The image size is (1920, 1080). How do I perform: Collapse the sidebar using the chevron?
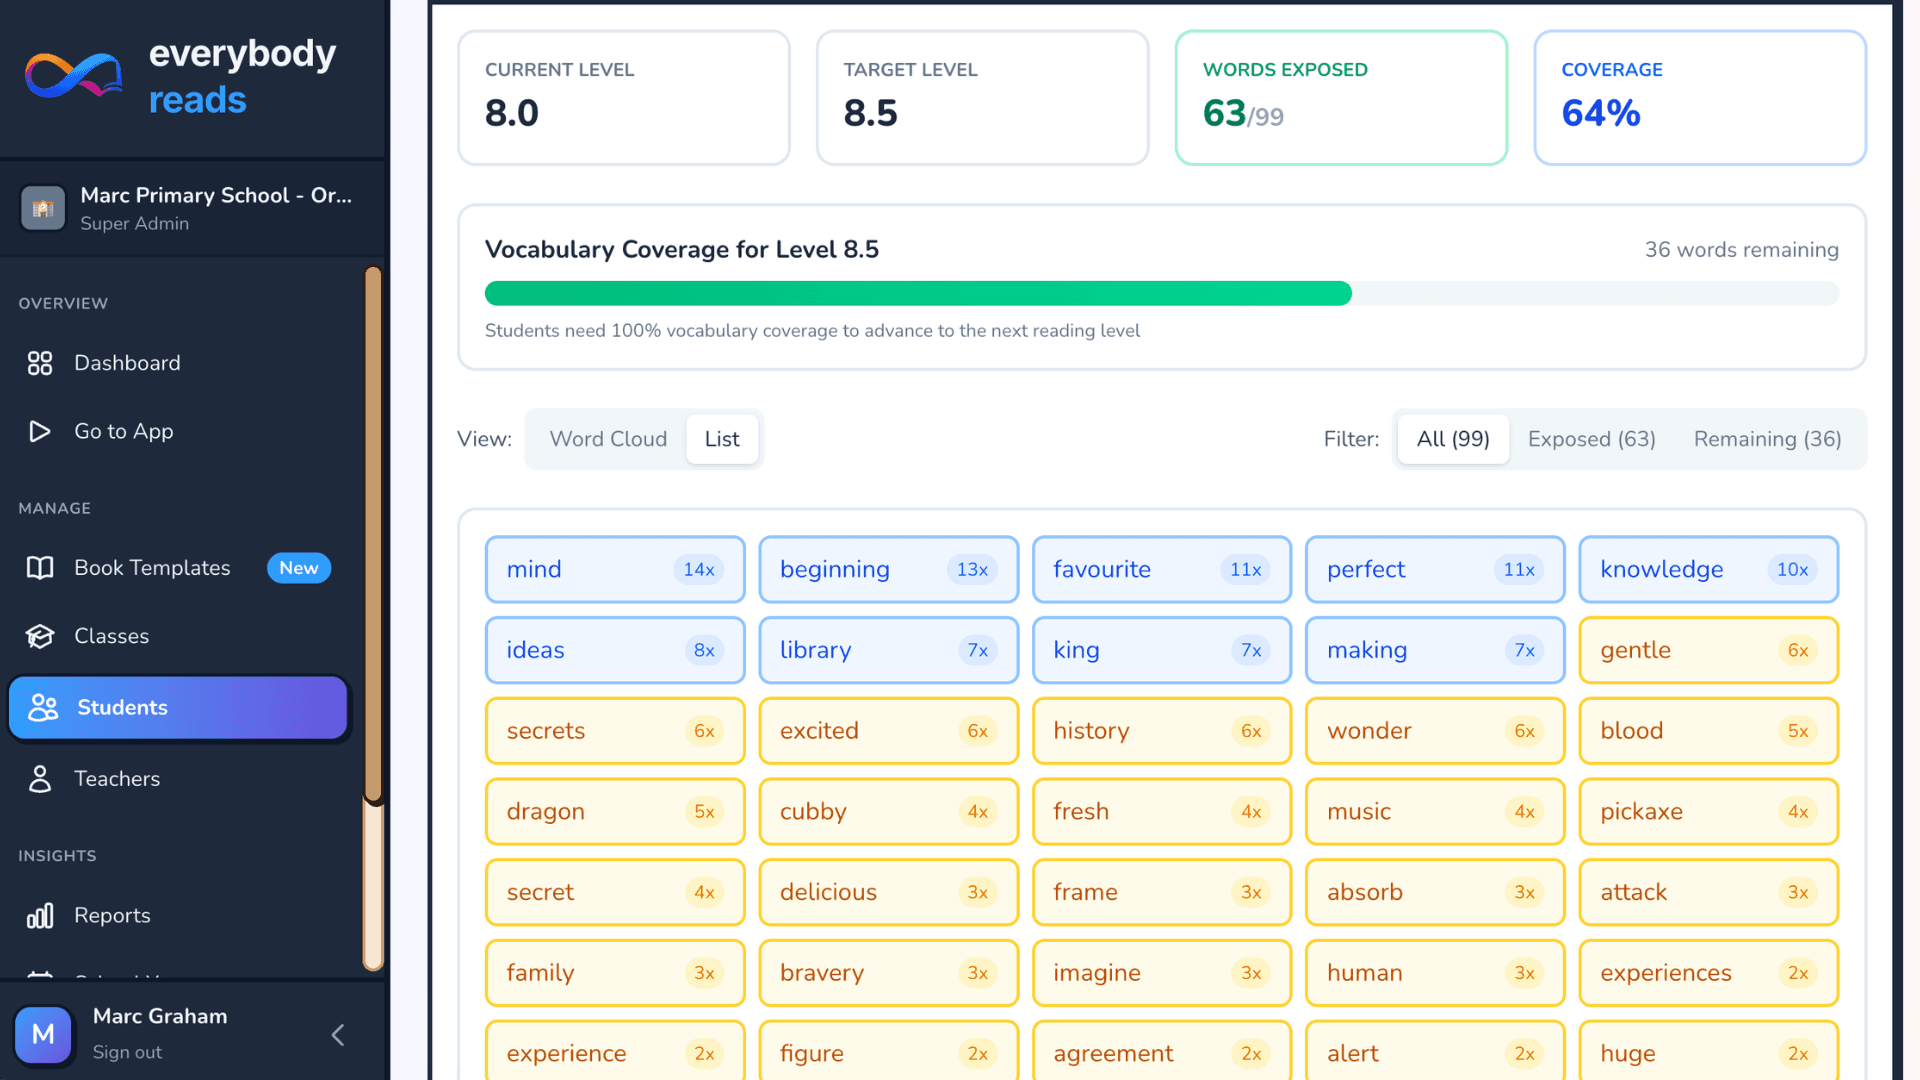[337, 1035]
